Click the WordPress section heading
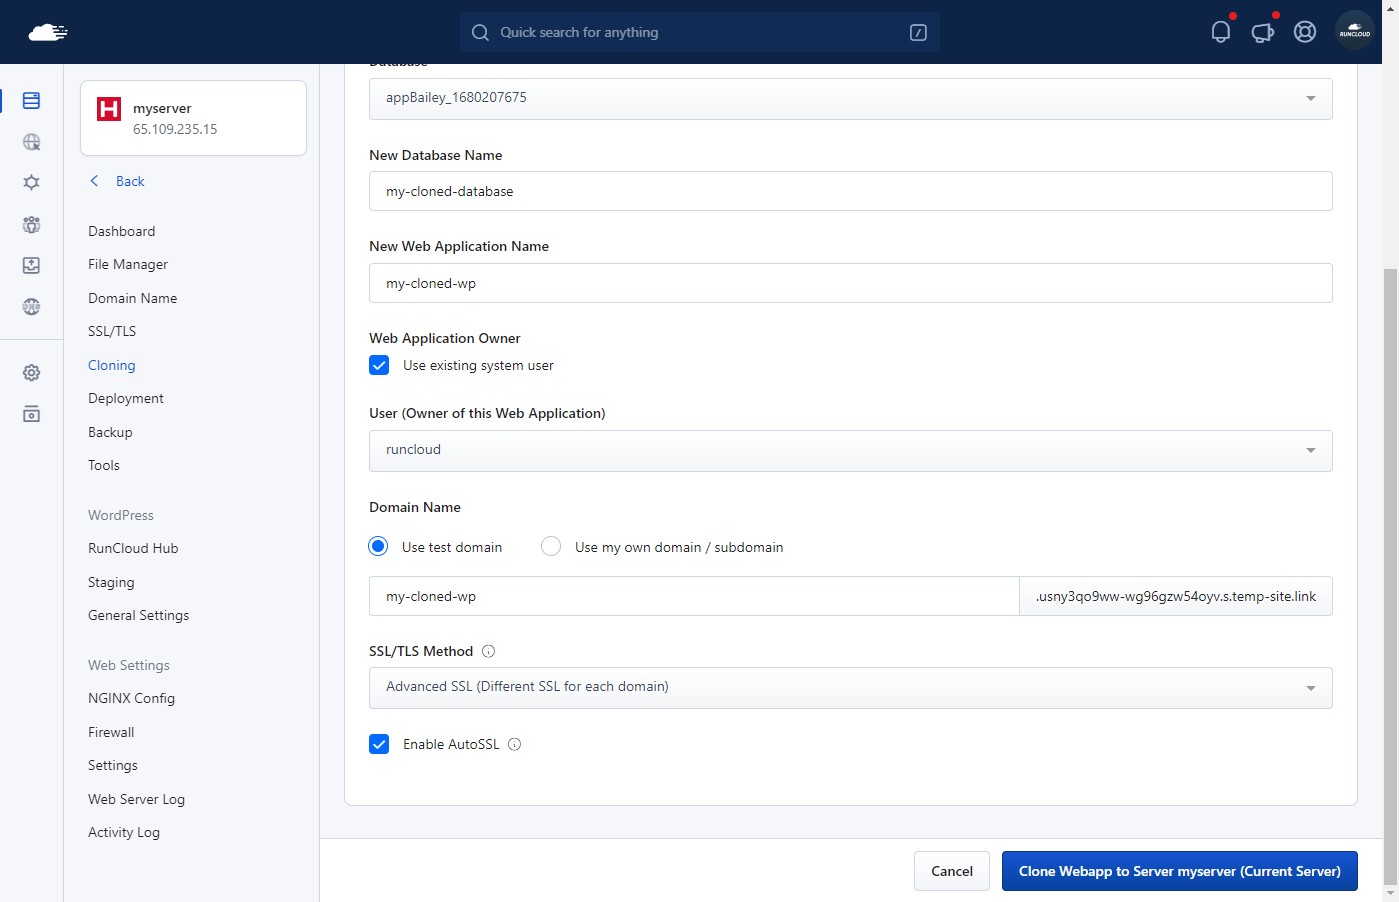This screenshot has height=902, width=1399. tap(121, 515)
